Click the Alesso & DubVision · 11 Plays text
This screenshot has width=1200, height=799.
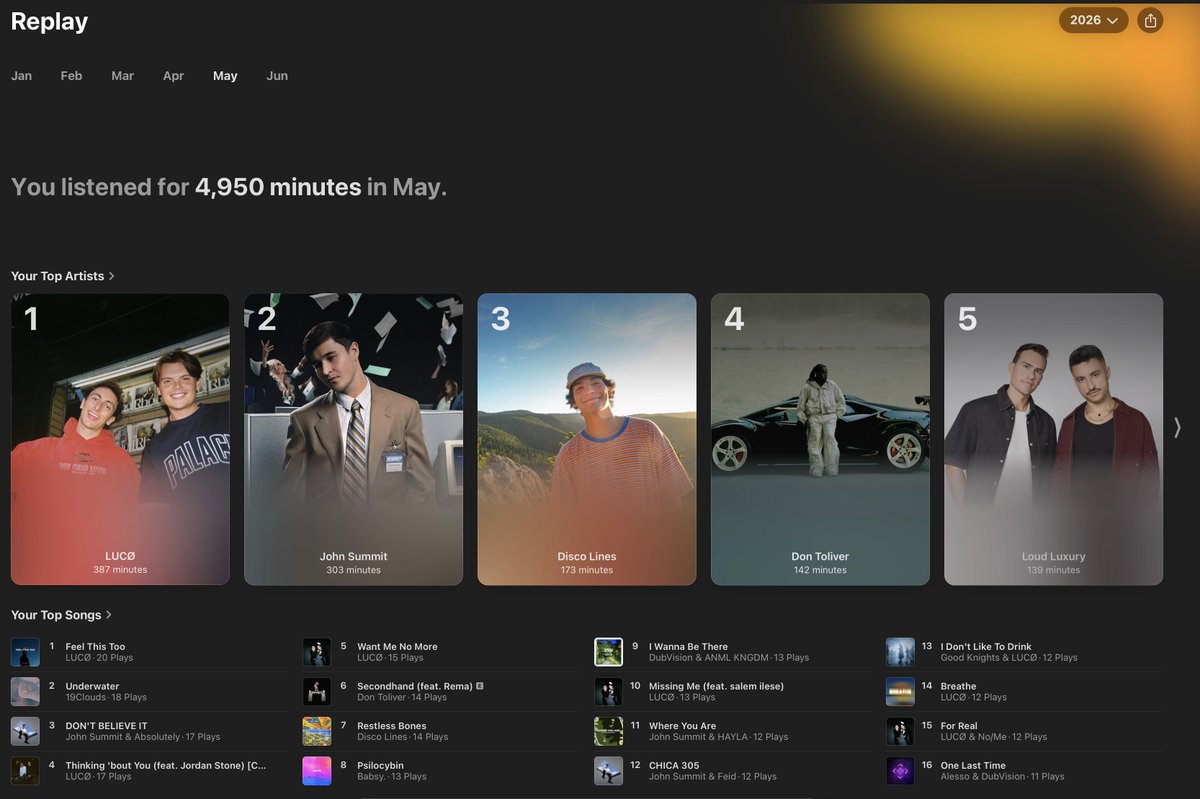pos(1003,777)
